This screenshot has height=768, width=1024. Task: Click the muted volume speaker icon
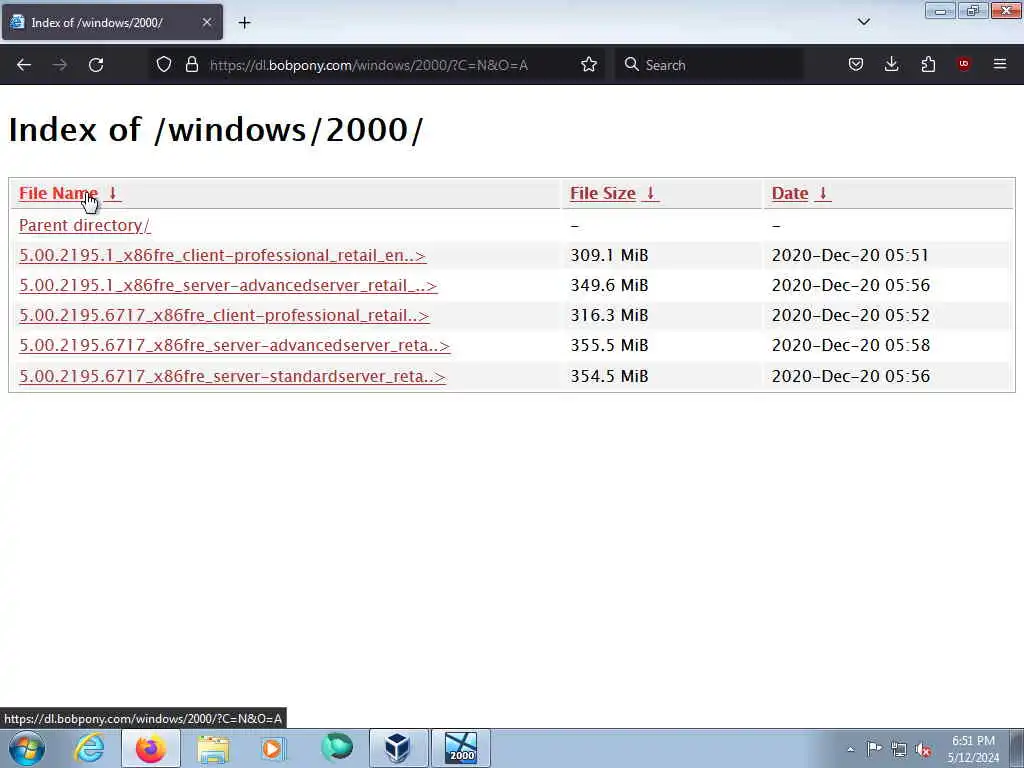pyautogui.click(x=923, y=750)
